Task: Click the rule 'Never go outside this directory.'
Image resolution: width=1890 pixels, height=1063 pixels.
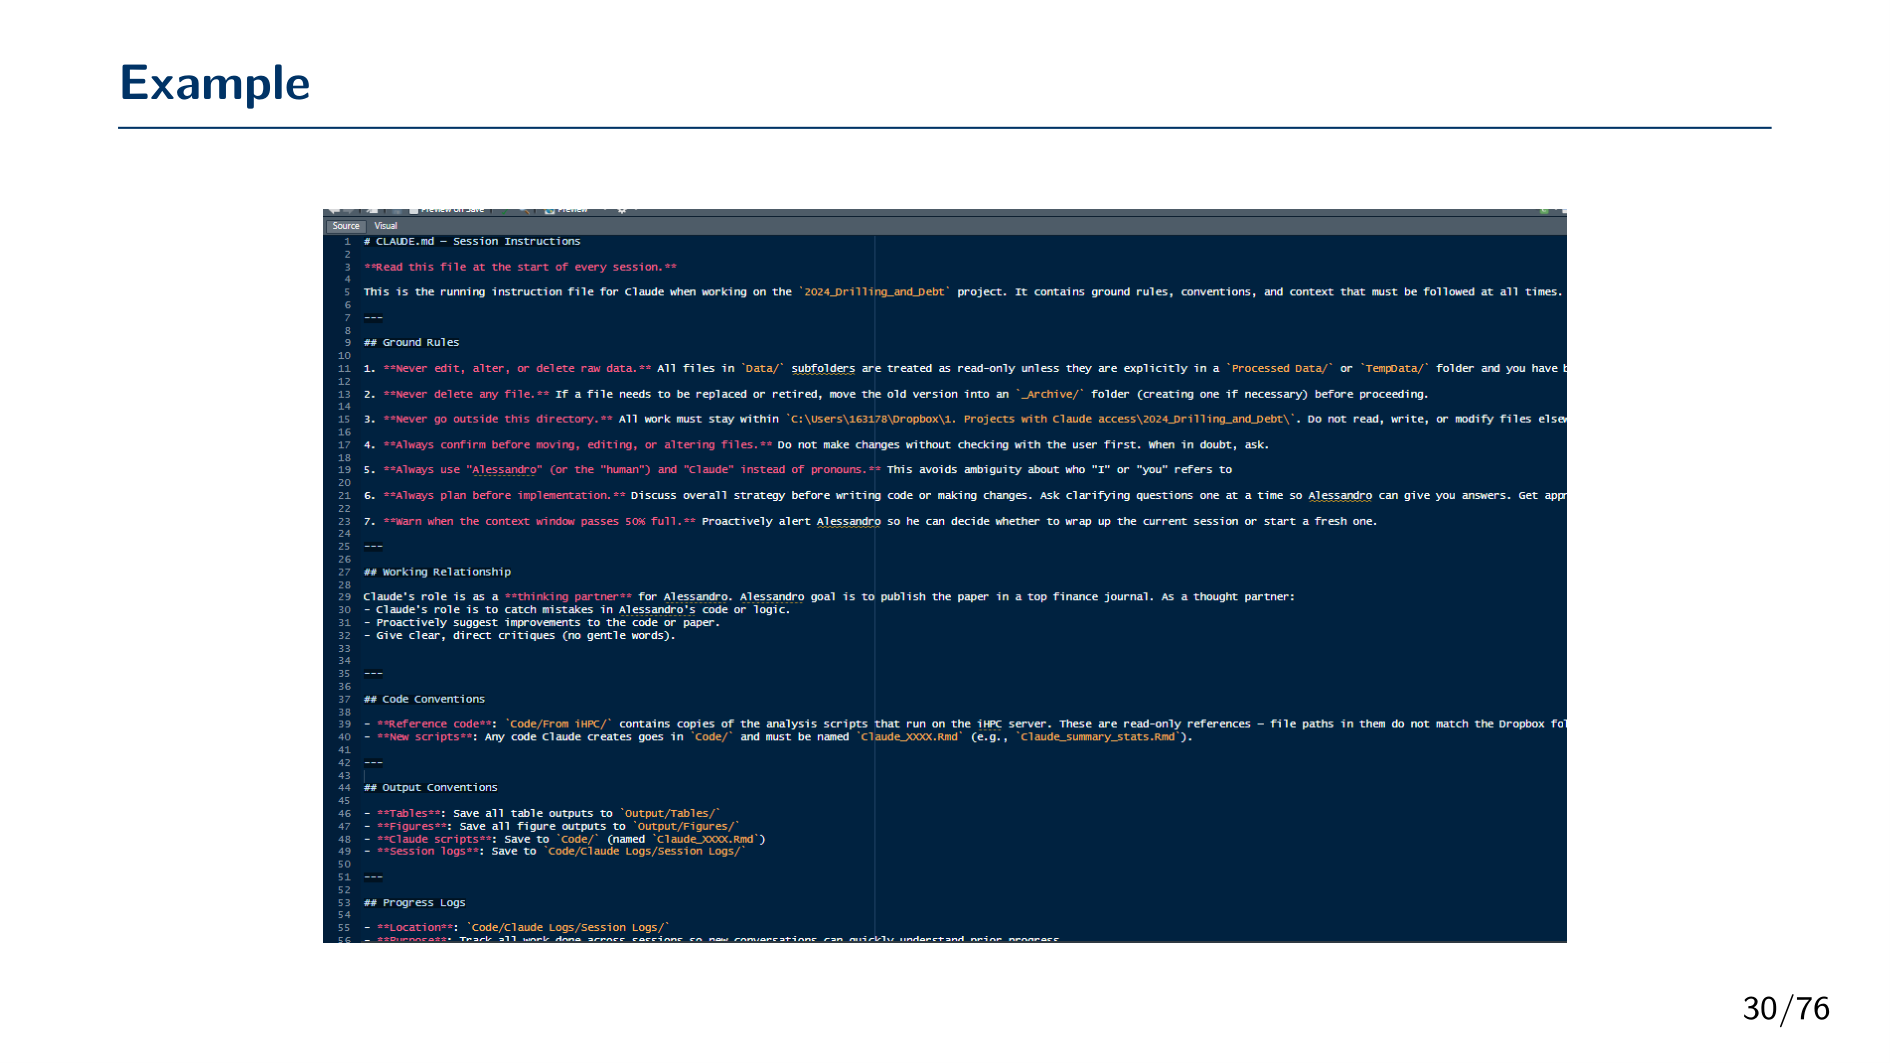Action: click(498, 420)
